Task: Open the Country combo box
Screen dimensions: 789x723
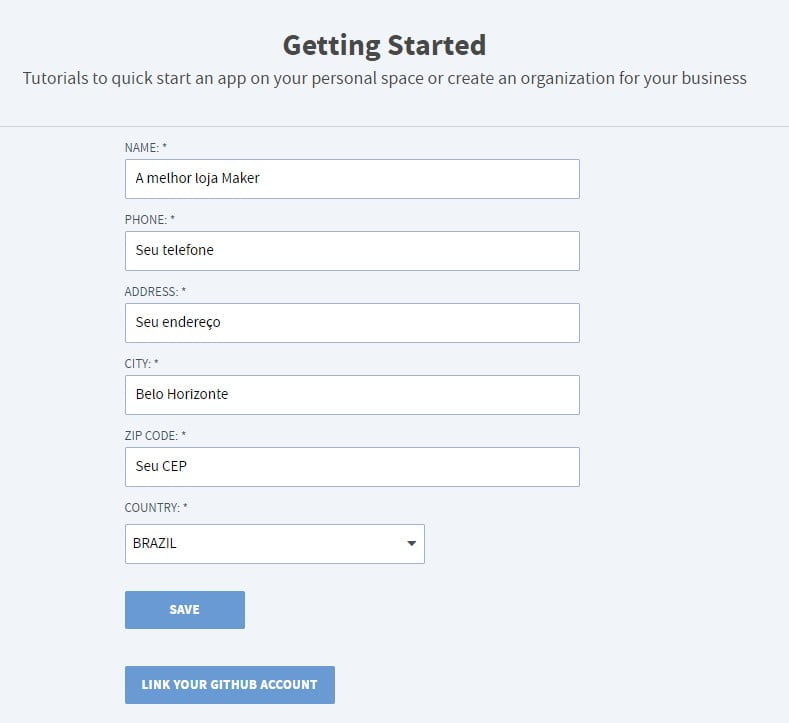Action: pyautogui.click(x=274, y=544)
